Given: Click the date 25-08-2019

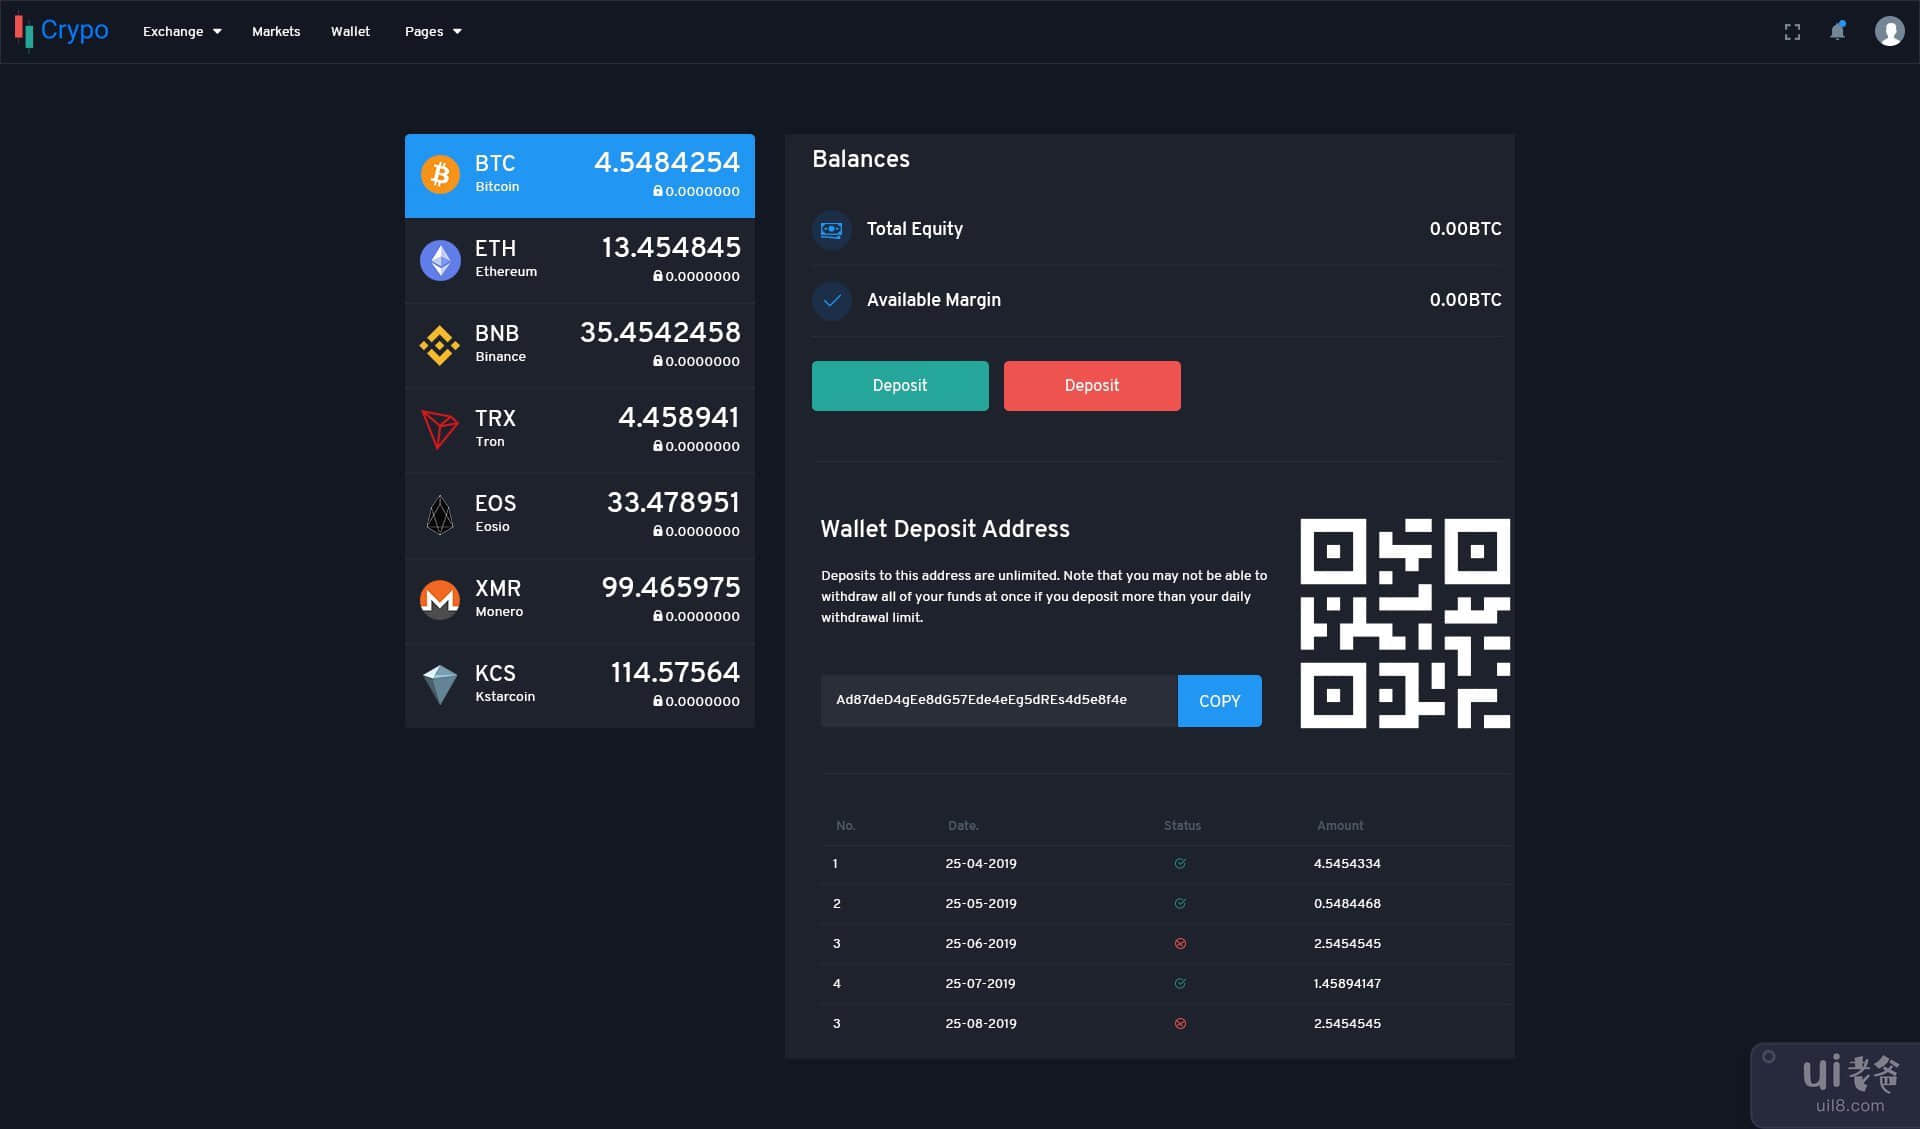Looking at the screenshot, I should pyautogui.click(x=981, y=1024).
